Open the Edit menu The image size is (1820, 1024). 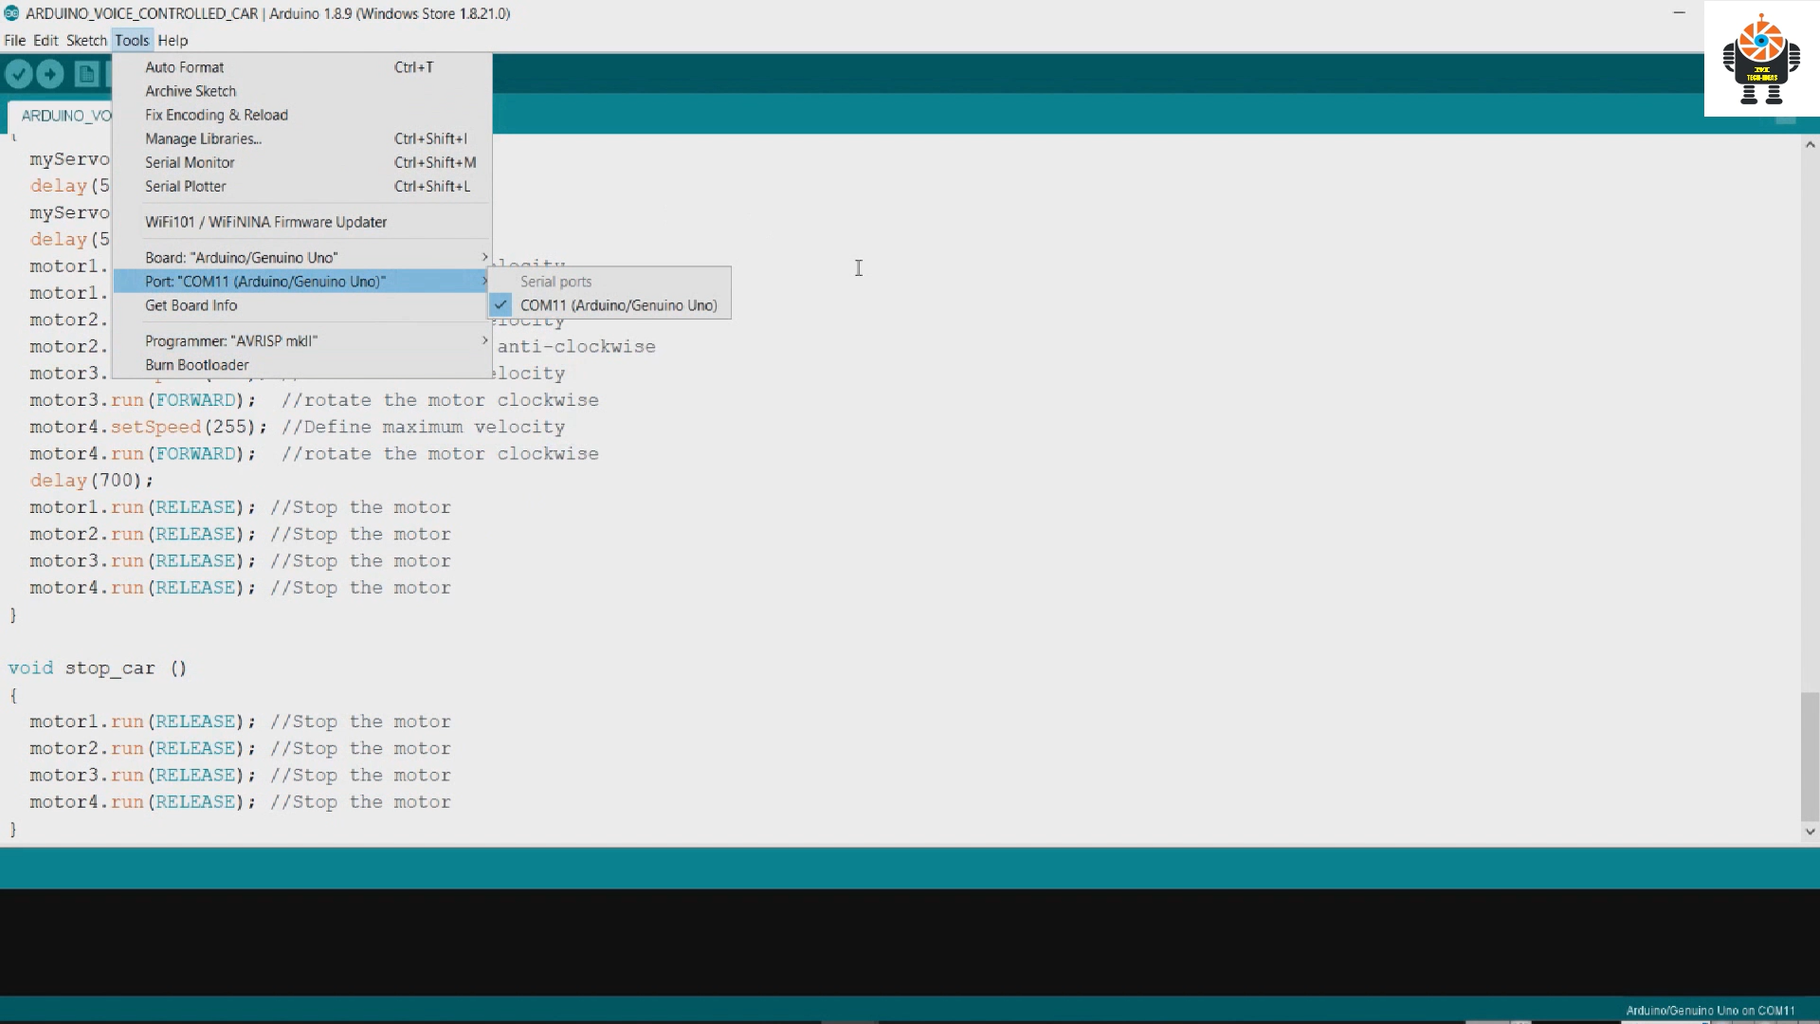tap(45, 40)
